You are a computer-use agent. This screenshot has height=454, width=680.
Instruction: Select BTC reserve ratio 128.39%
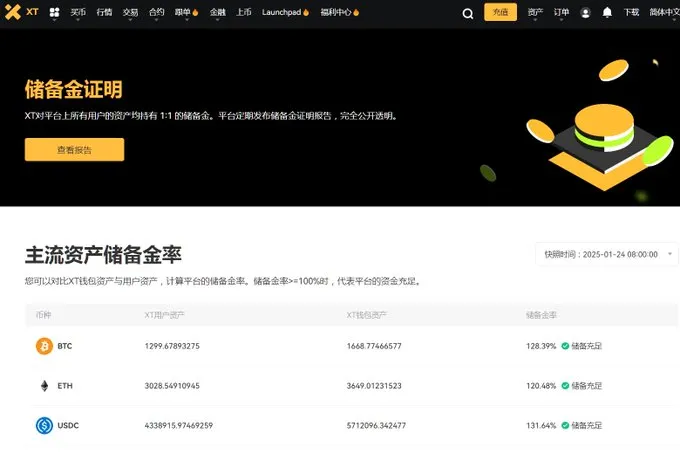point(541,346)
